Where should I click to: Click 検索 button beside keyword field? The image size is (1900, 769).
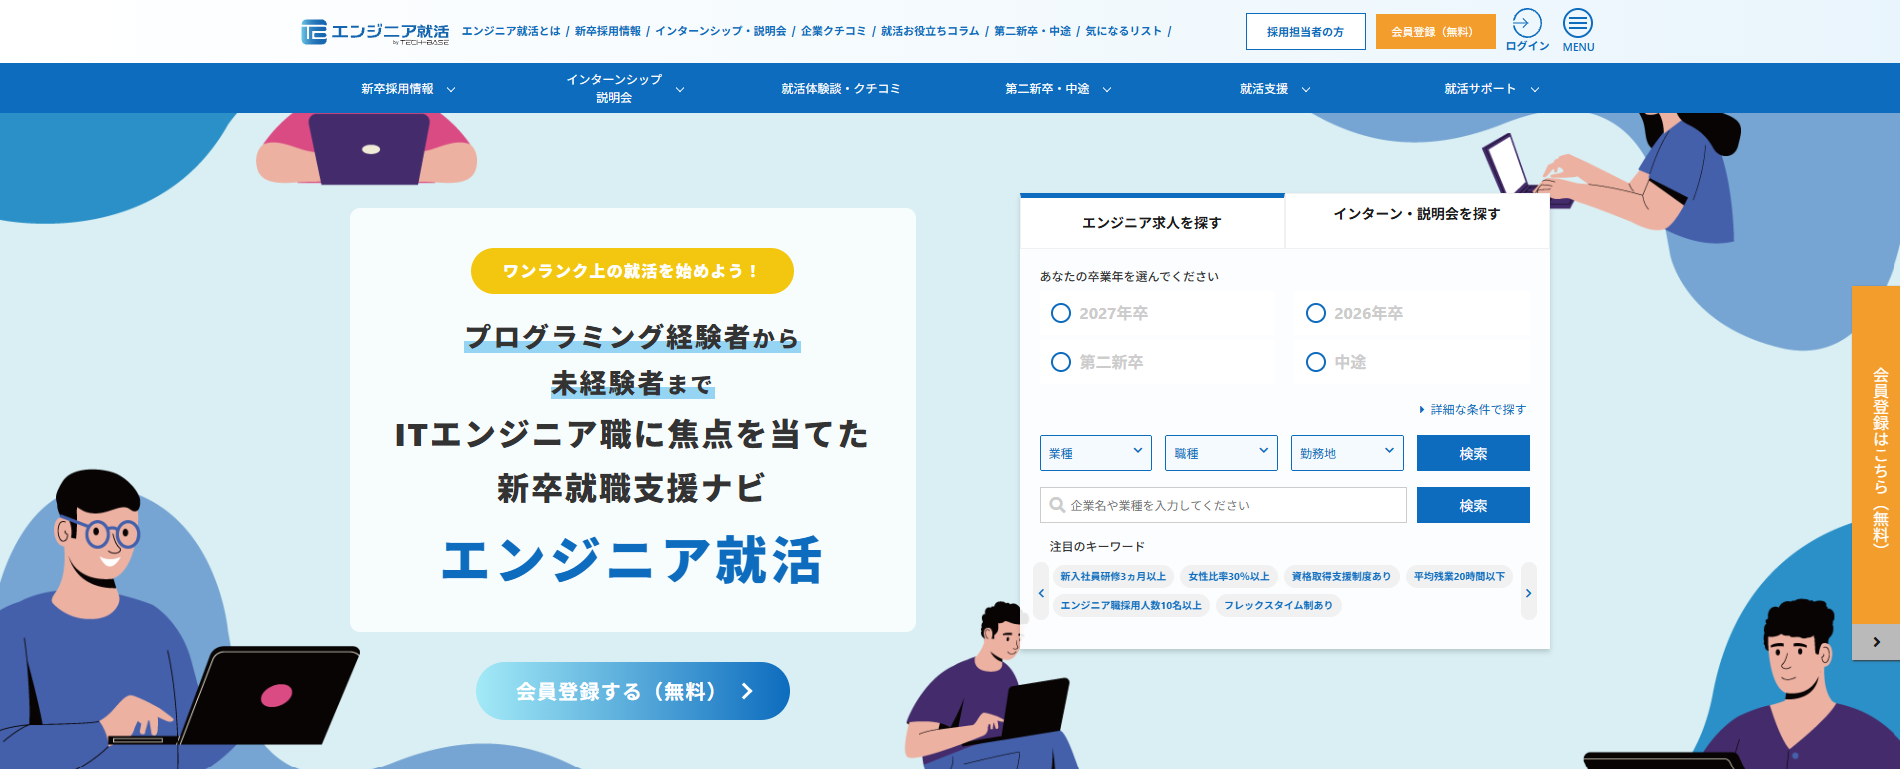tap(1473, 505)
